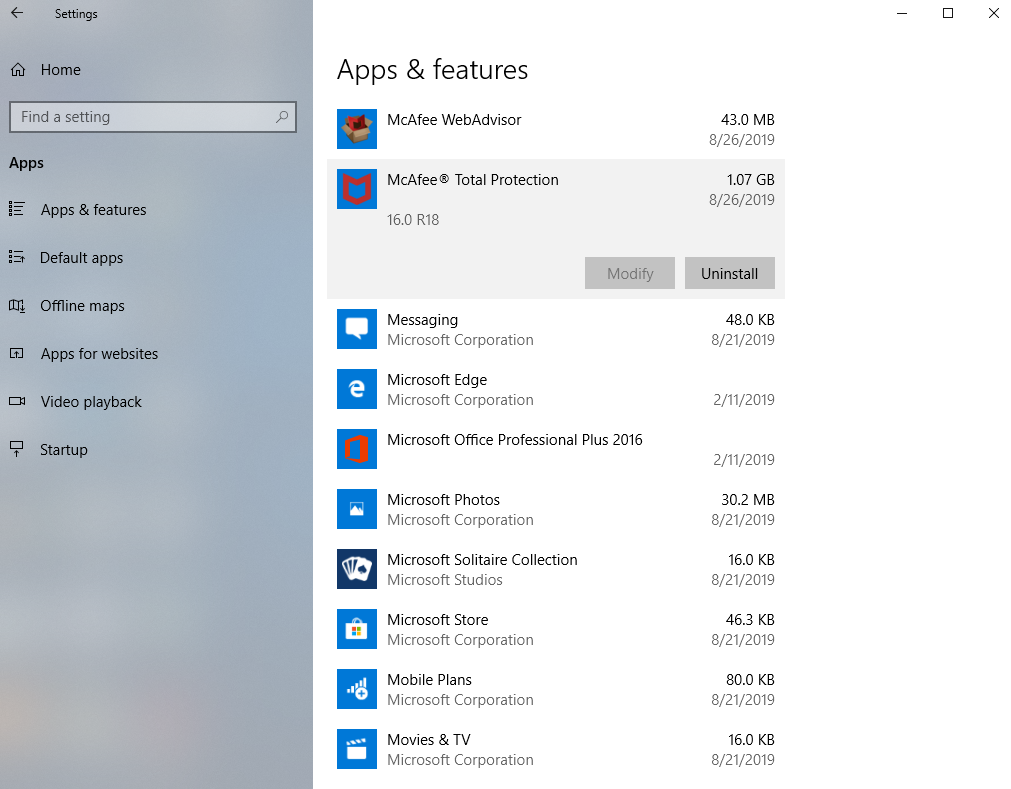Click the Apps for websites icon
This screenshot has width=1011, height=789.
pos(17,353)
